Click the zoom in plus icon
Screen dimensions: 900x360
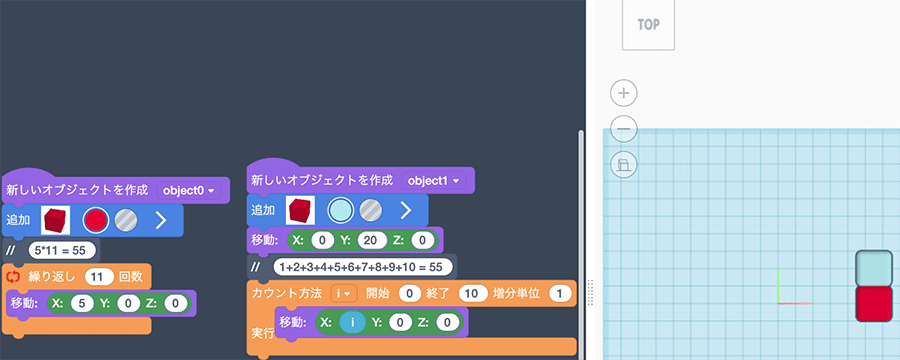click(624, 93)
